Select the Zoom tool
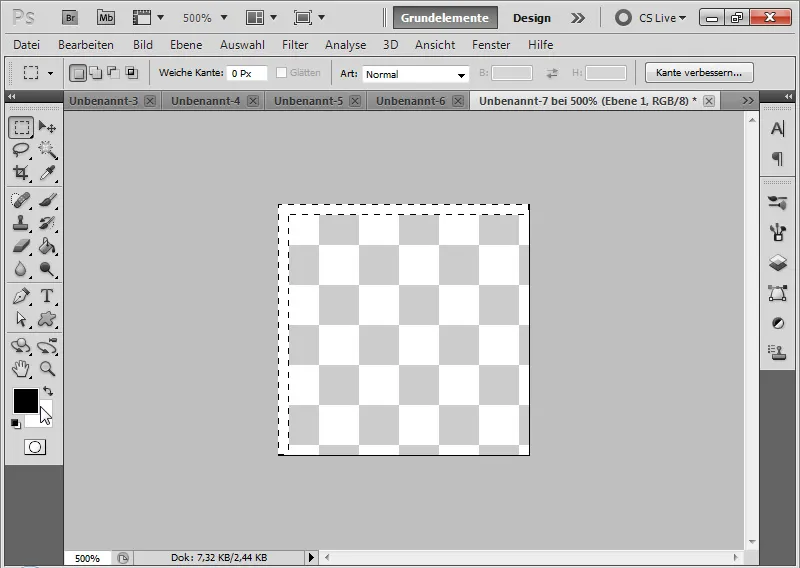The height and width of the screenshot is (568, 800). click(x=47, y=368)
